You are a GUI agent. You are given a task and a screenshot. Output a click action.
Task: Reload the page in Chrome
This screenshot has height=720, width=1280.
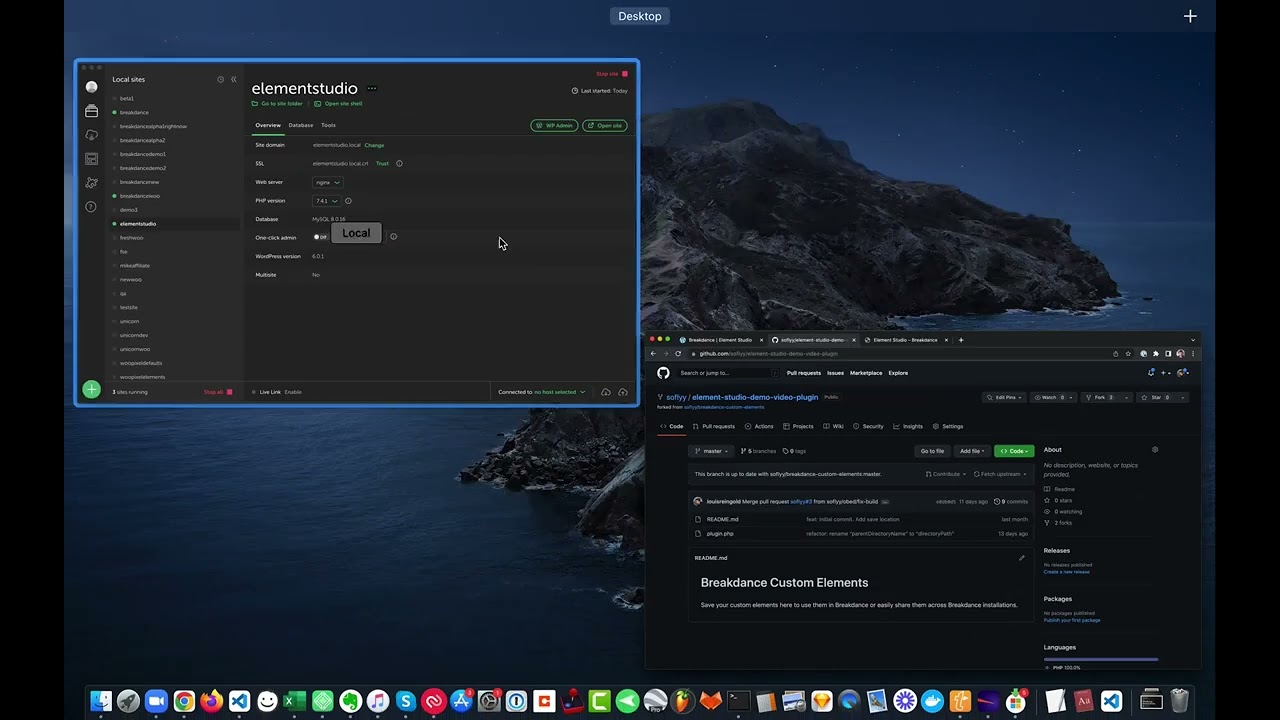(678, 354)
